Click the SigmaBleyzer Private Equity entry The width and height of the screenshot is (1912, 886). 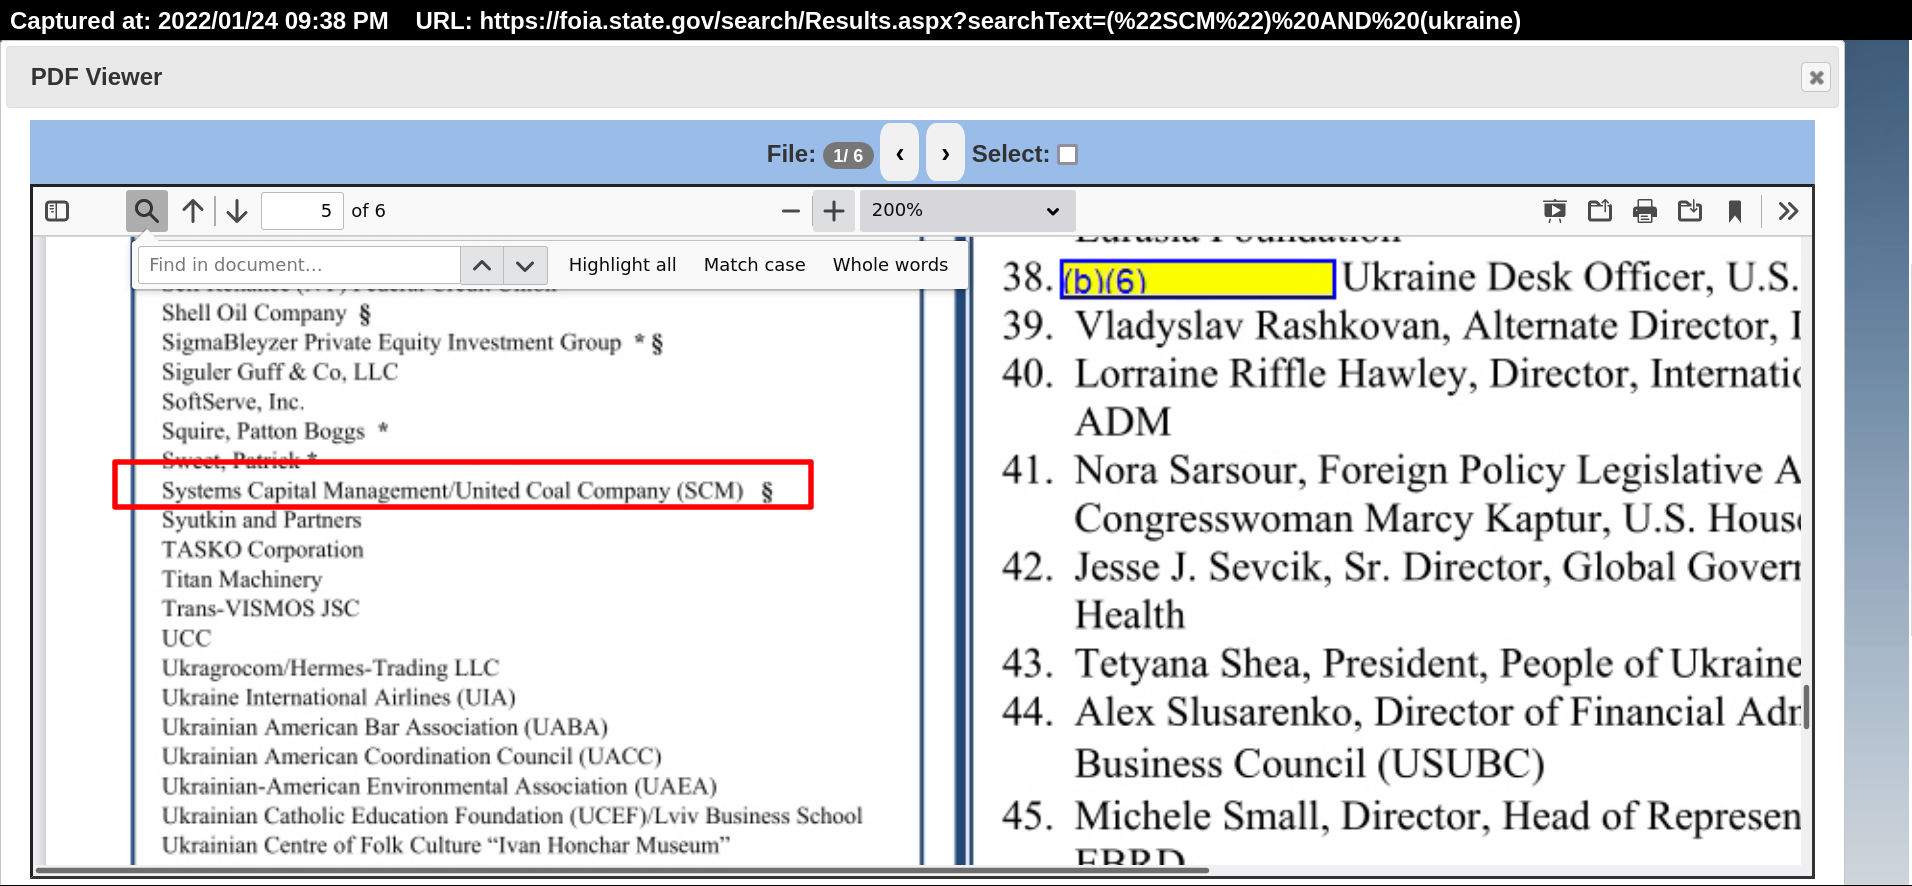click(412, 342)
